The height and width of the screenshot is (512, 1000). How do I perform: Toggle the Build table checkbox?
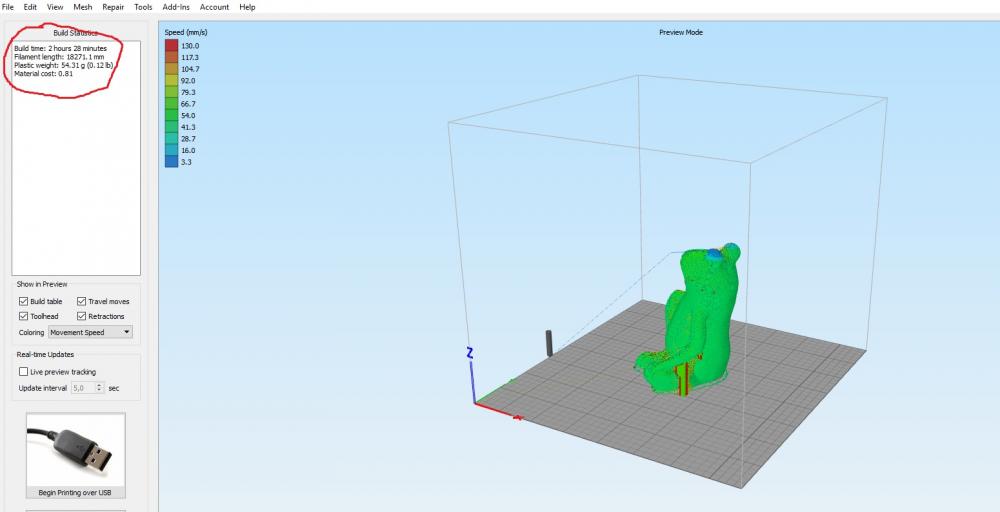coord(24,301)
